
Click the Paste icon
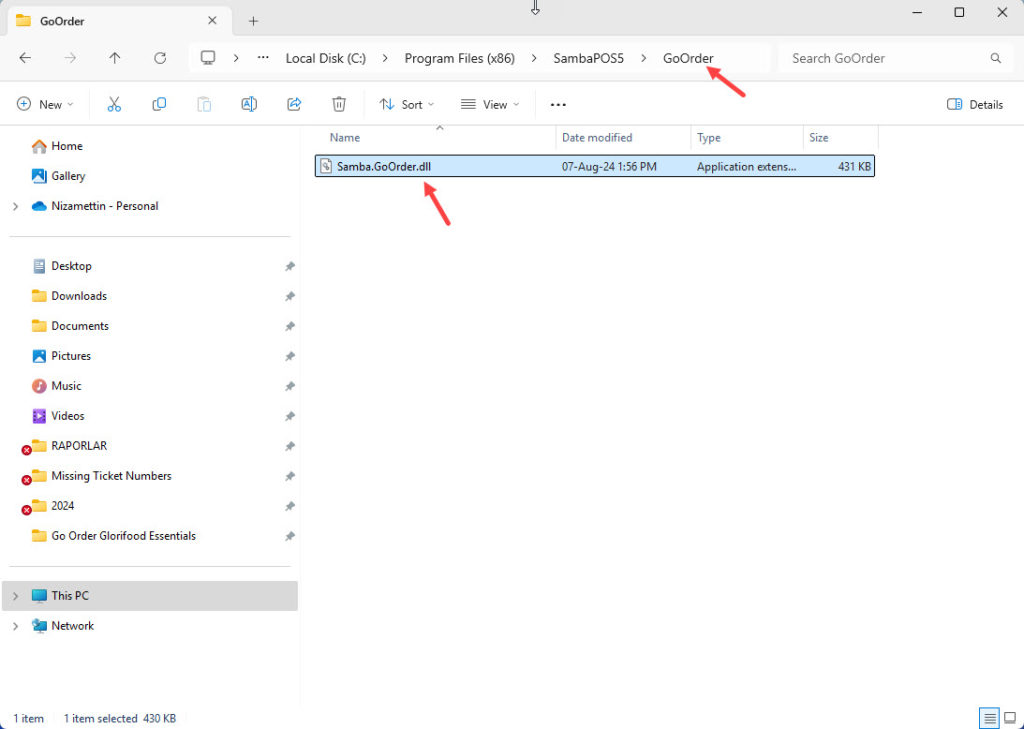[204, 105]
